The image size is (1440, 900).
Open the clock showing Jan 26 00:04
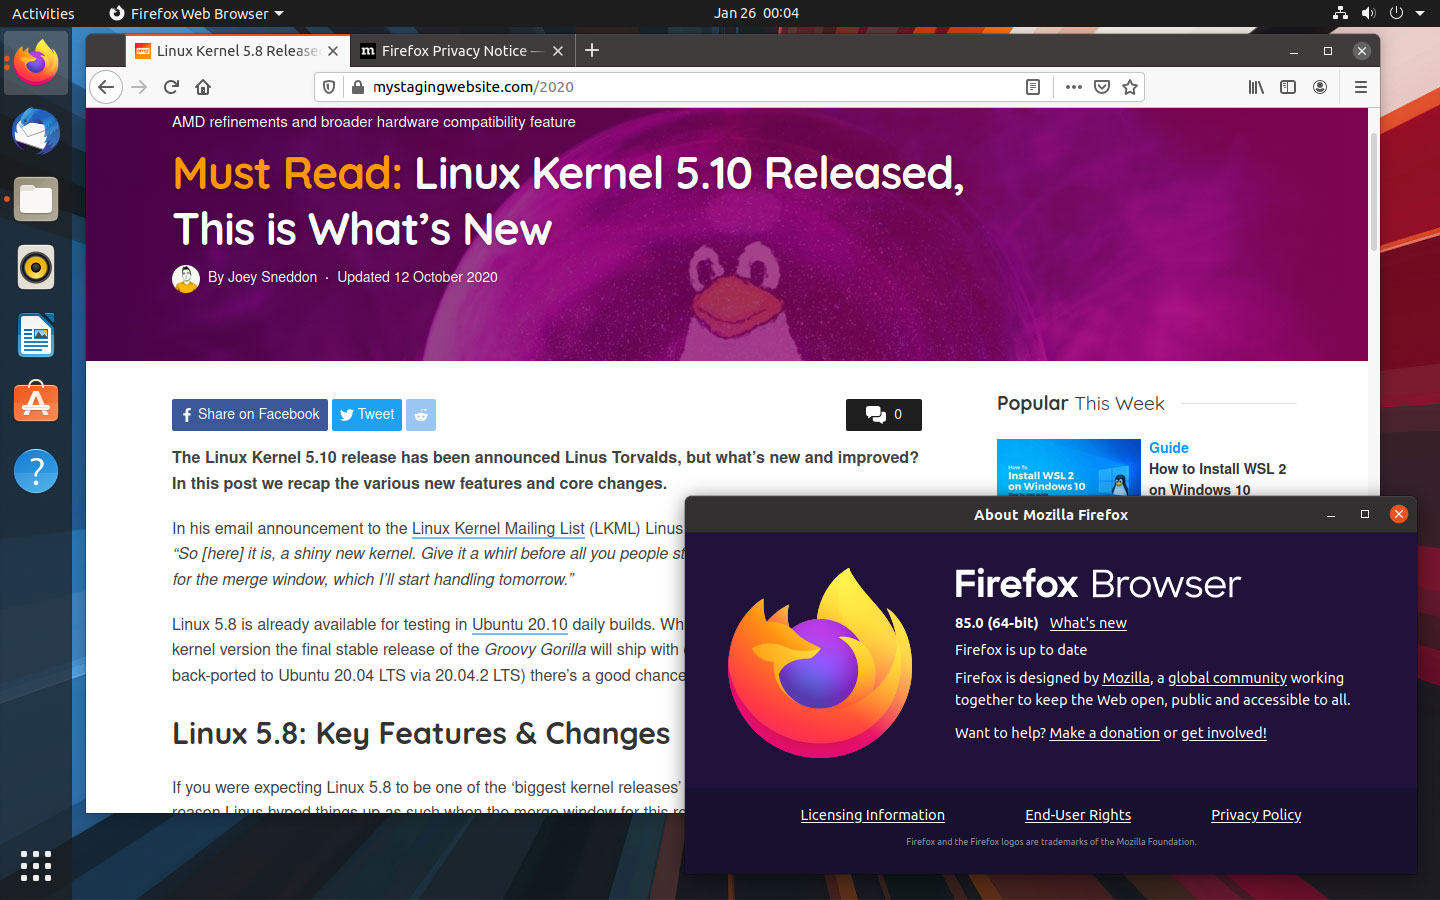click(x=756, y=13)
